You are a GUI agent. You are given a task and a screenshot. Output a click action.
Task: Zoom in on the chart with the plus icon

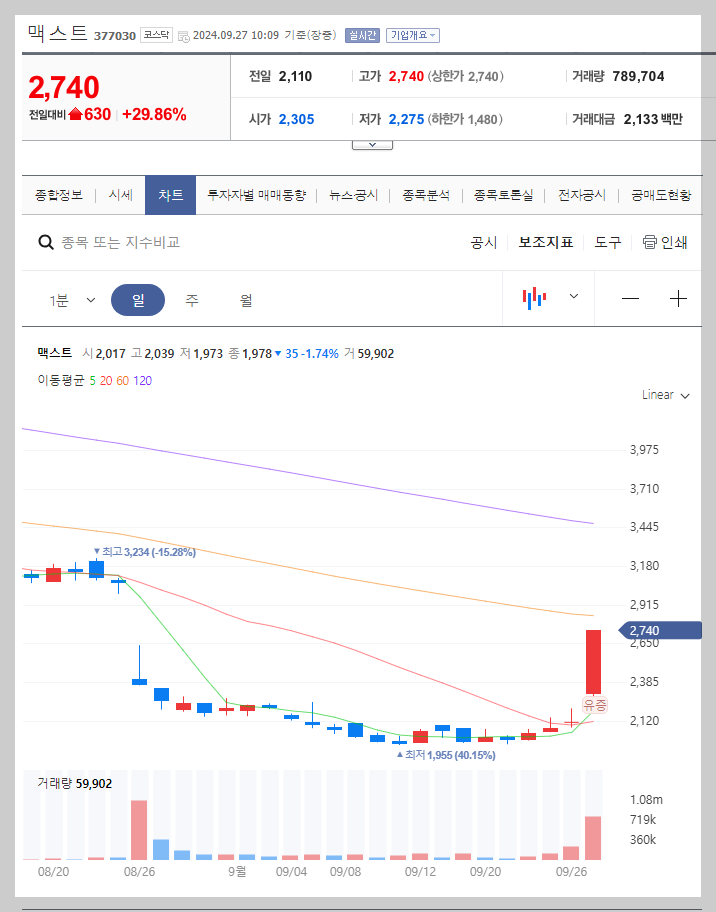[x=679, y=297]
